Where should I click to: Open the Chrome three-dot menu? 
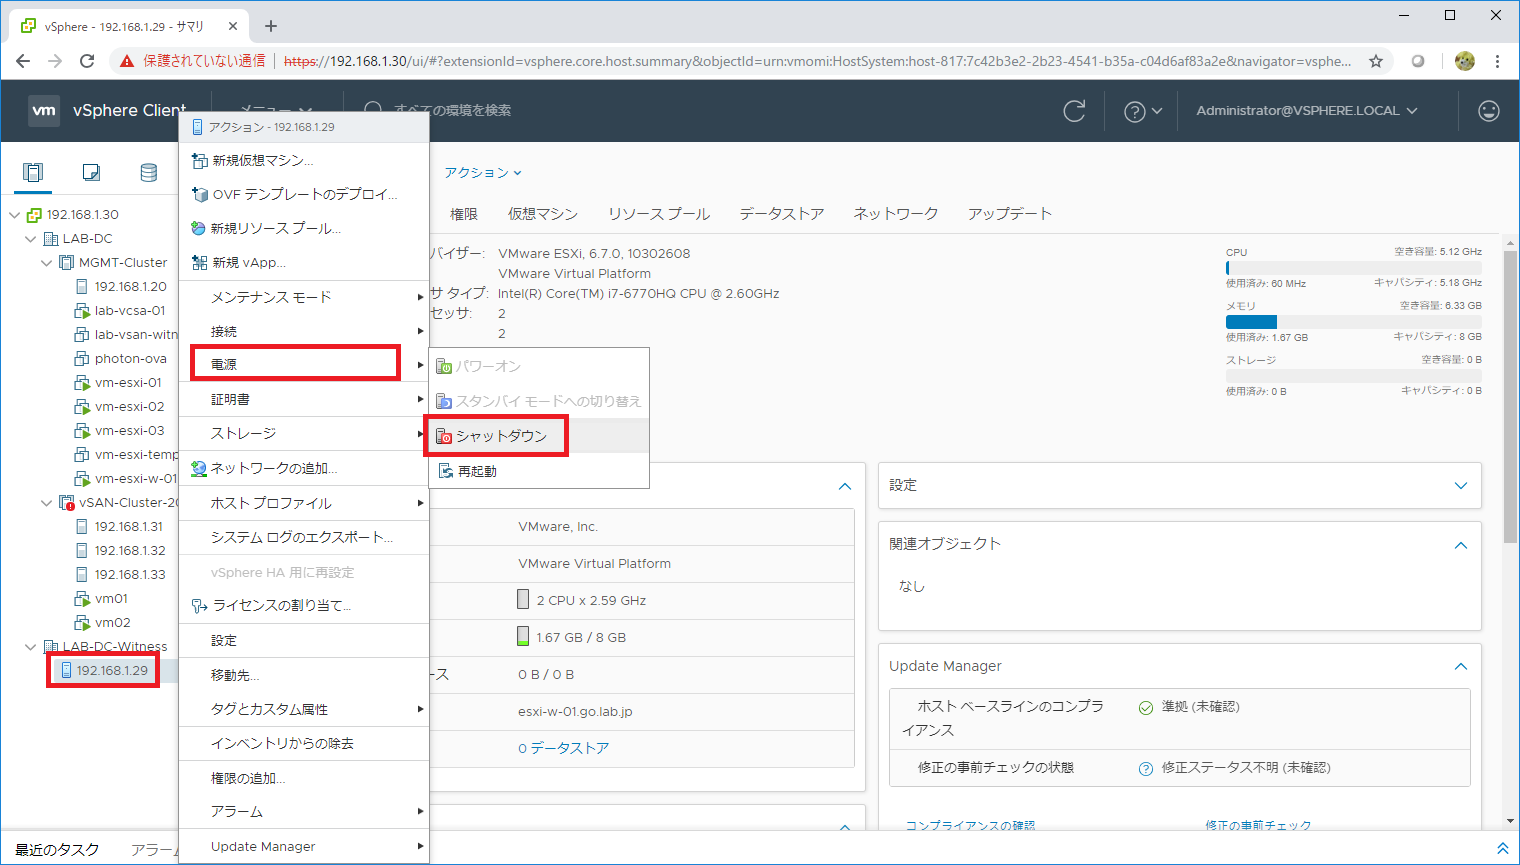point(1497,61)
